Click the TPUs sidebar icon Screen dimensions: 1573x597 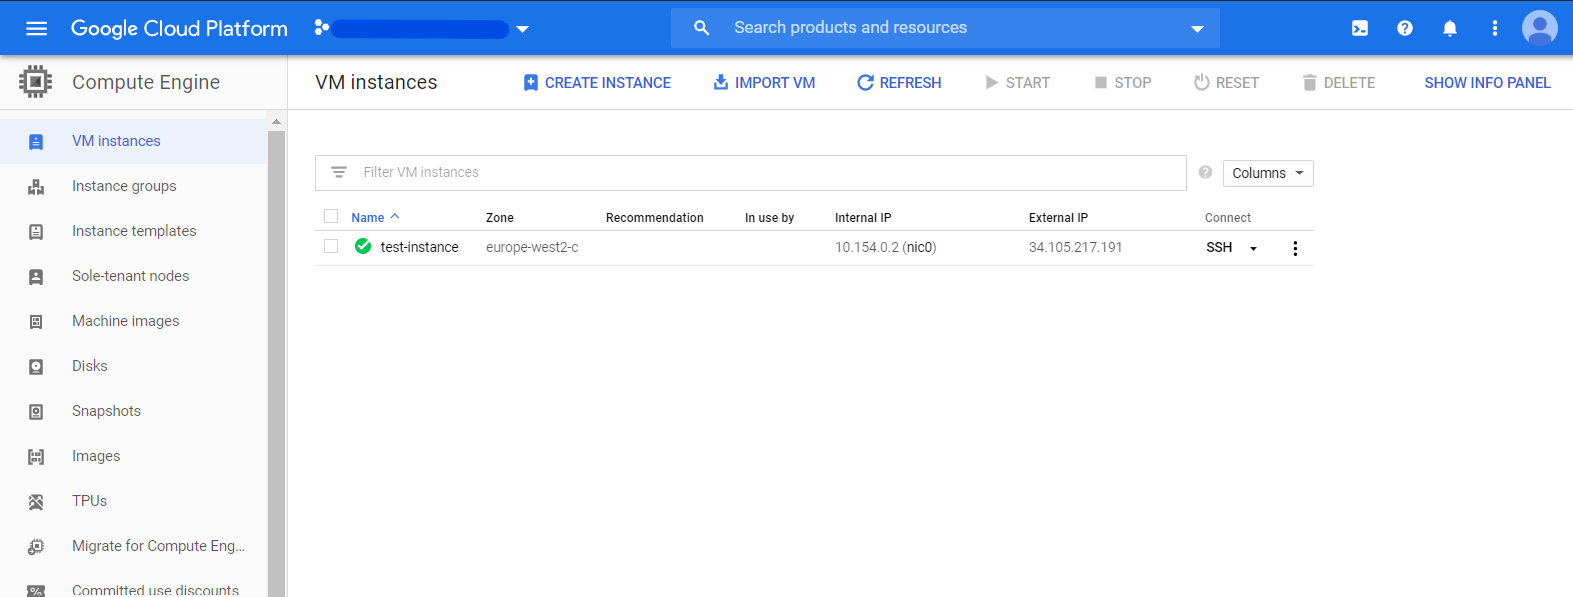(x=36, y=502)
